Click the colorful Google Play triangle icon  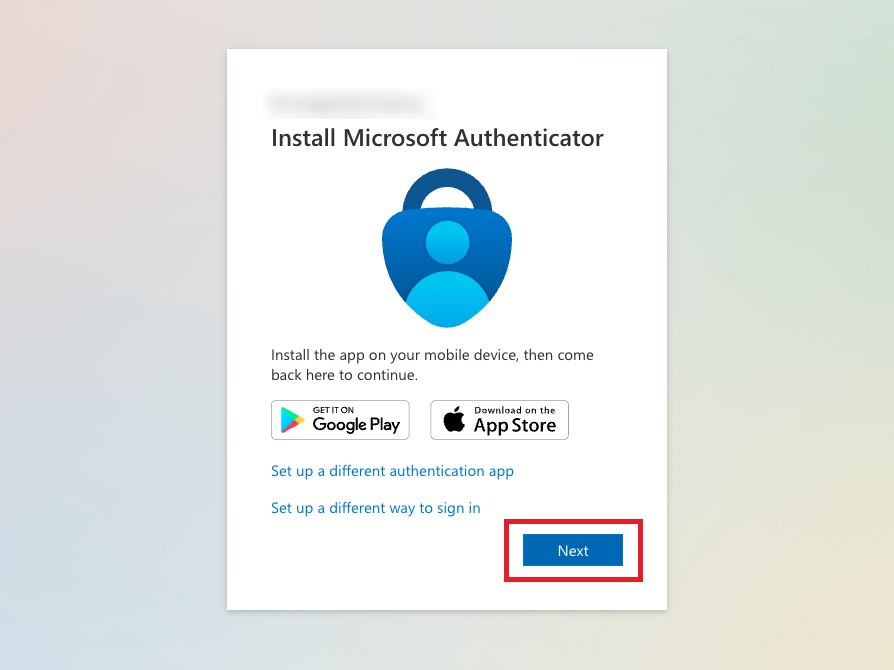point(292,420)
